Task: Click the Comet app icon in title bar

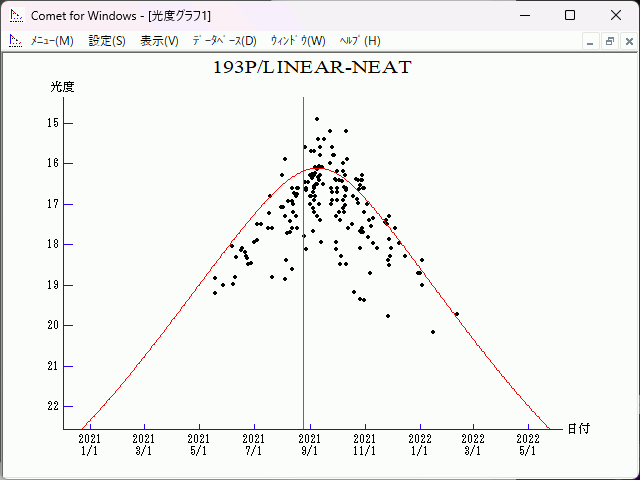Action: (17, 16)
